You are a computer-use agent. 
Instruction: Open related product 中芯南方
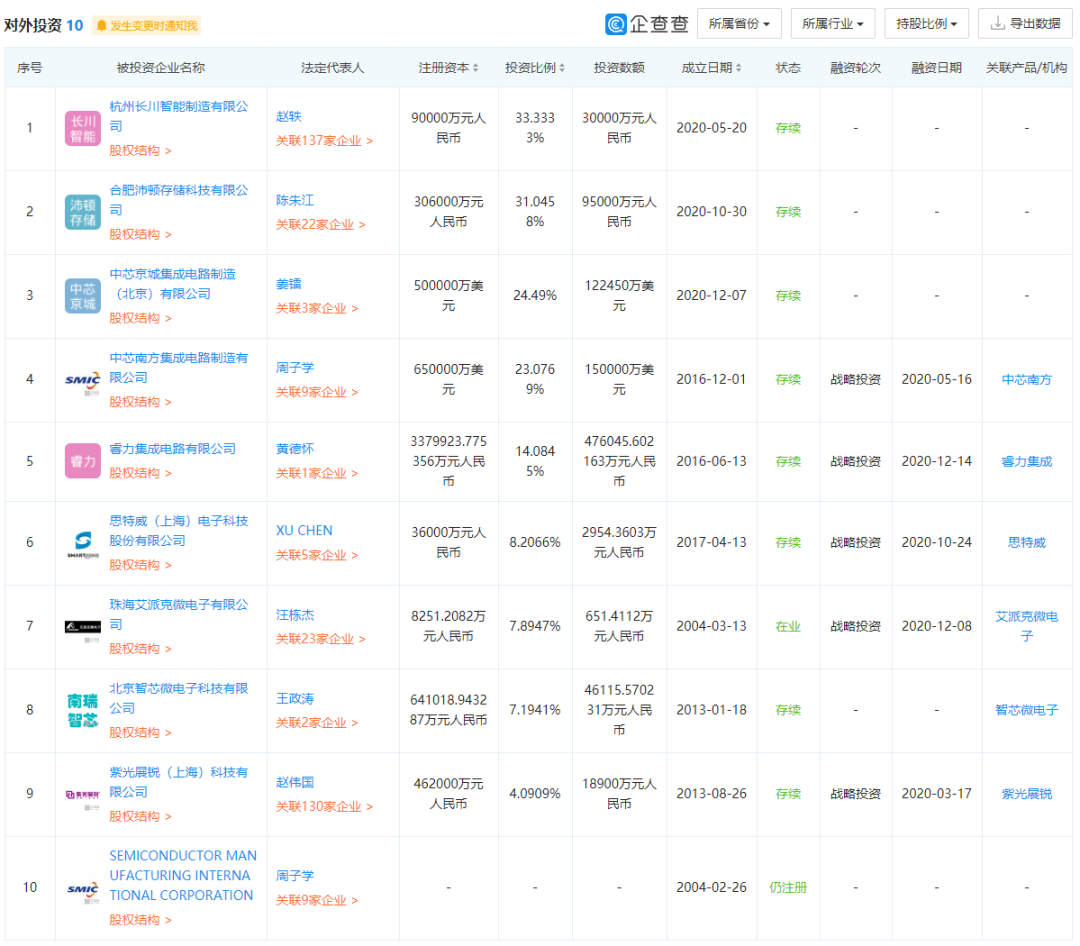tap(1026, 380)
